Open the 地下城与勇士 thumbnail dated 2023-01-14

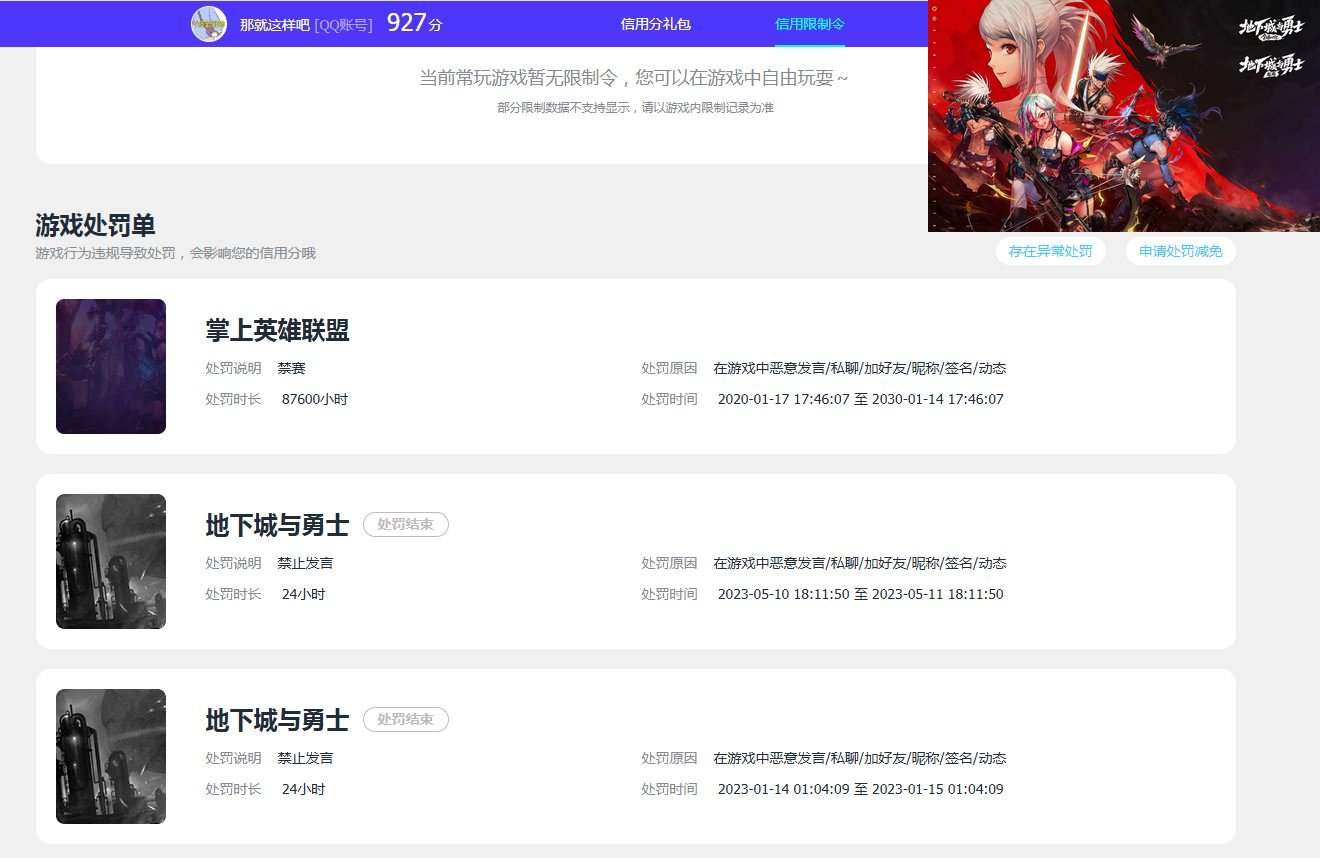111,756
